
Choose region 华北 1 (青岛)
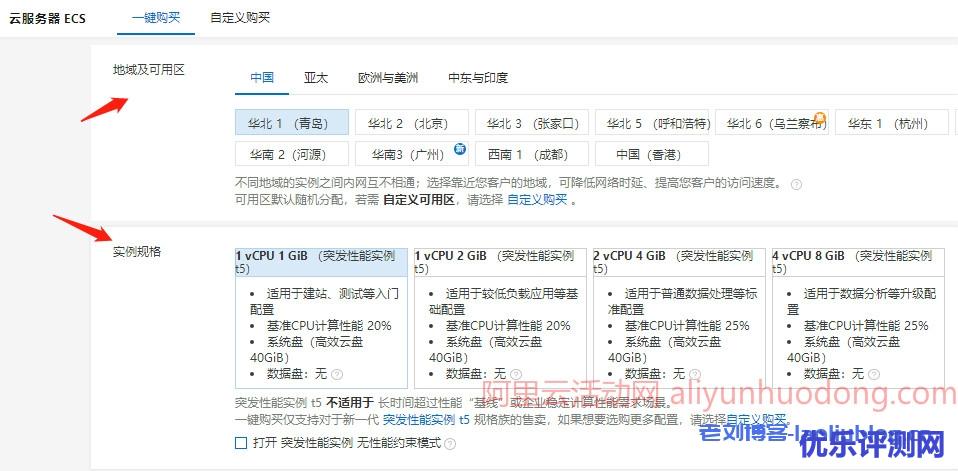(x=291, y=122)
